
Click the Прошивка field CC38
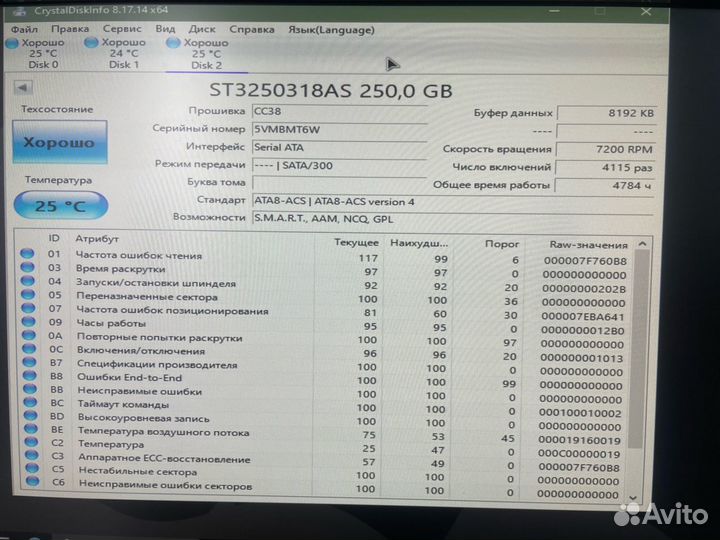pyautogui.click(x=339, y=111)
